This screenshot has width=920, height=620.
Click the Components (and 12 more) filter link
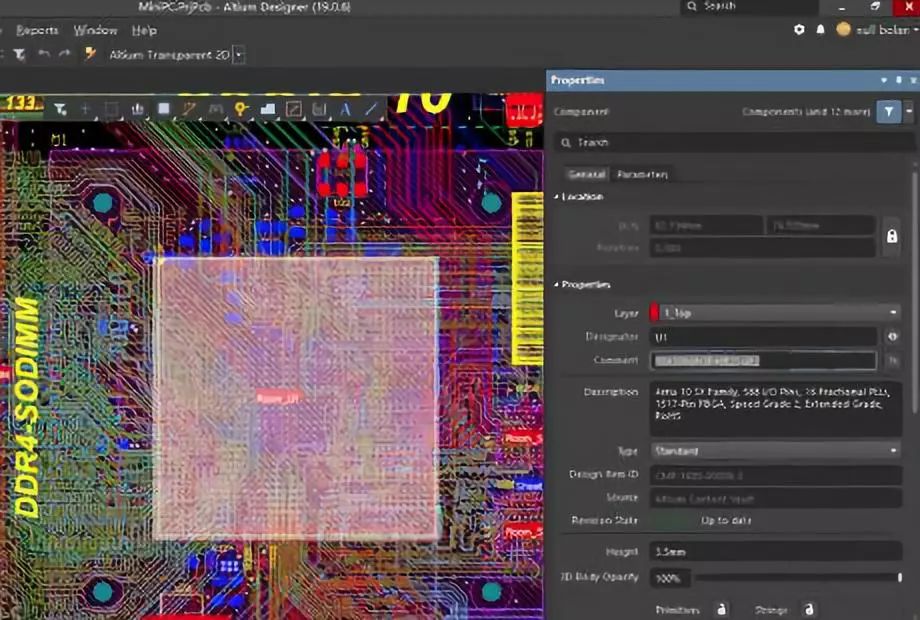pyautogui.click(x=806, y=111)
